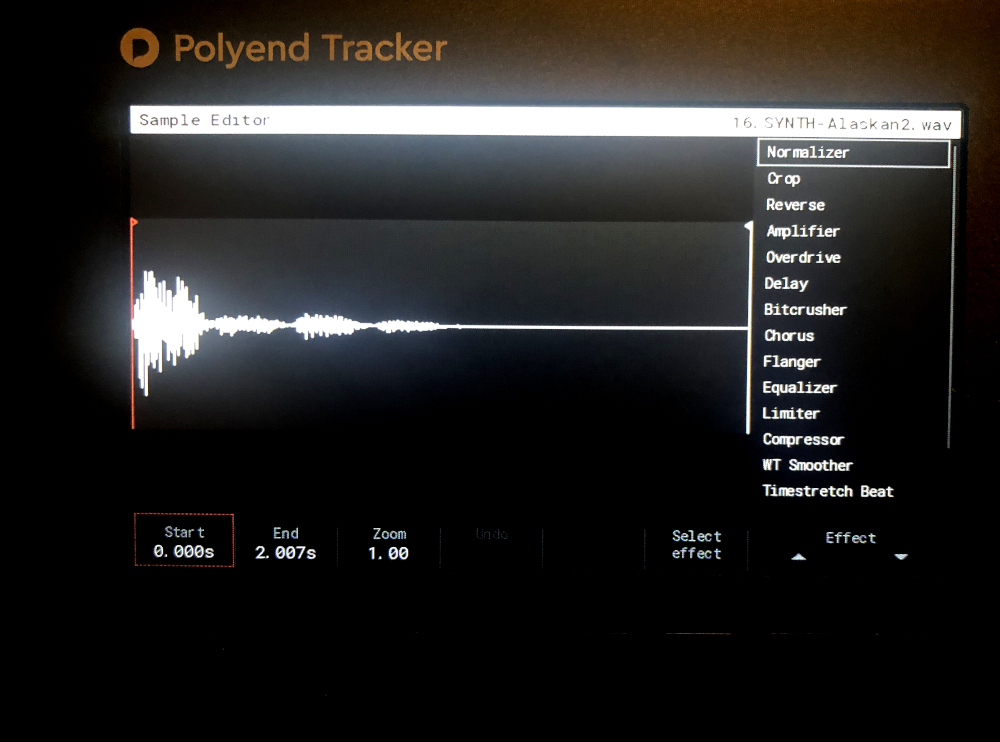The height and width of the screenshot is (742, 1000).
Task: Choose Amplifier from the effect list
Action: pos(803,231)
